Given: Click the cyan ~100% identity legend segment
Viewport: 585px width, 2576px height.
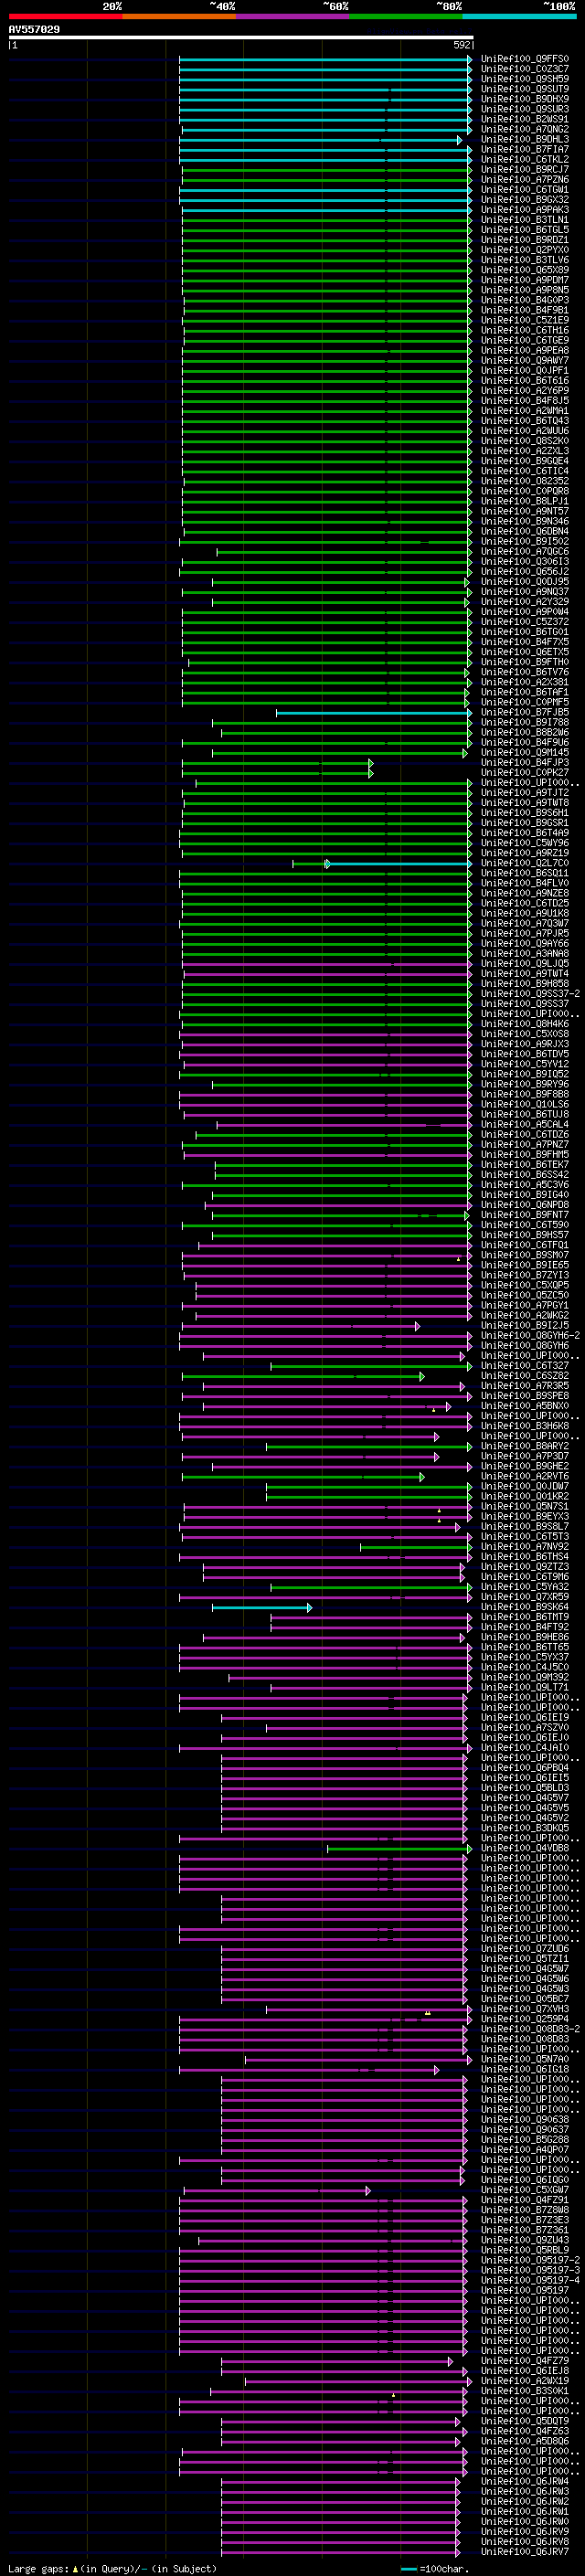Looking at the screenshot, I should 519,16.
